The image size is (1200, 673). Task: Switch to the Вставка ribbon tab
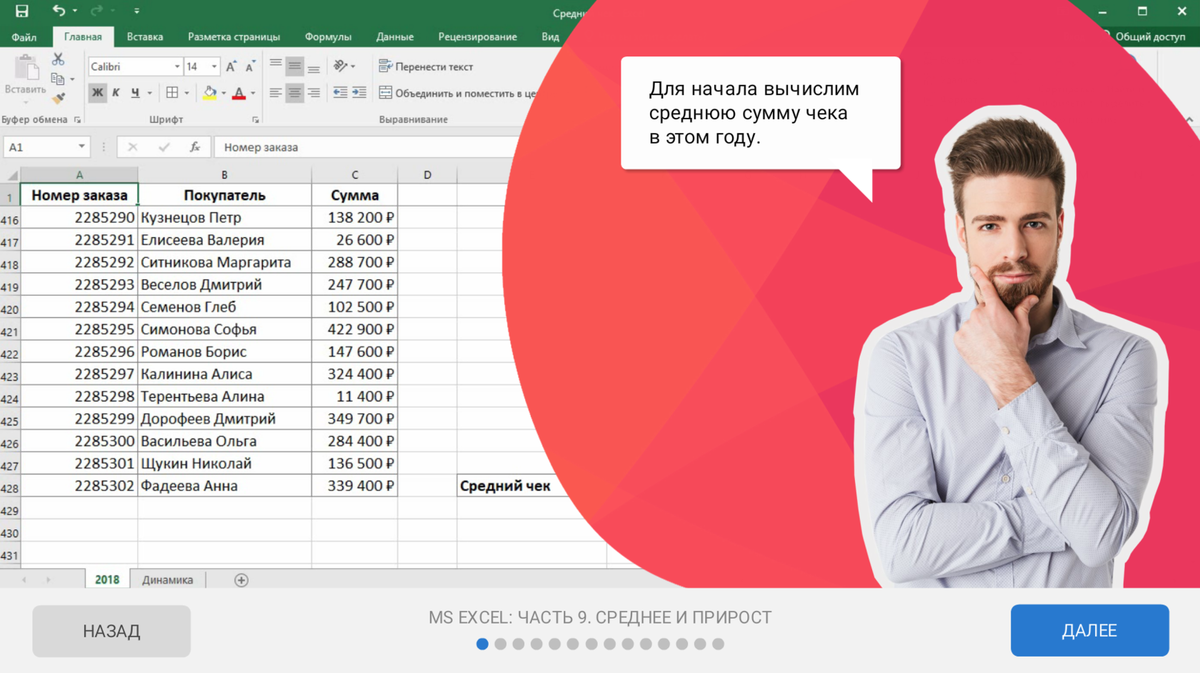pos(145,37)
